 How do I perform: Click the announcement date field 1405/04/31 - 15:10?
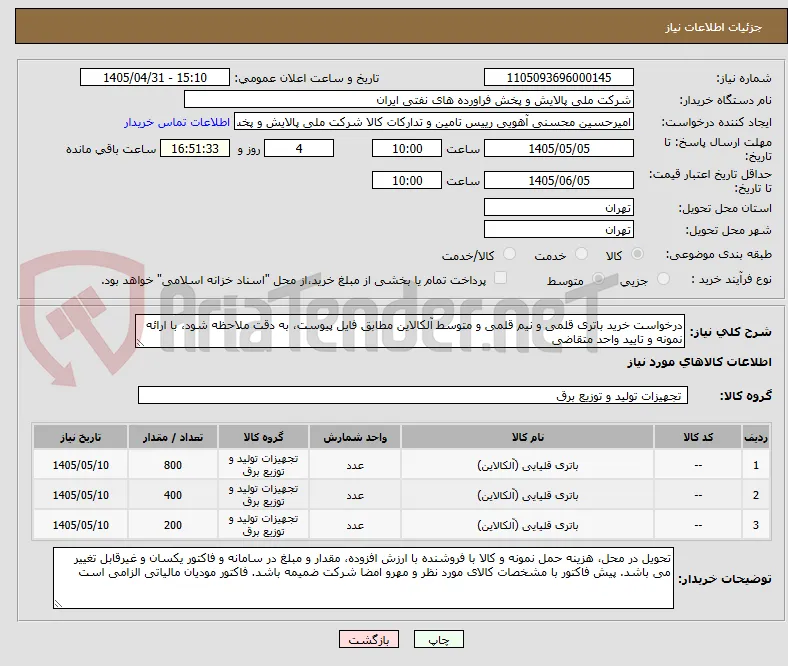(x=155, y=77)
